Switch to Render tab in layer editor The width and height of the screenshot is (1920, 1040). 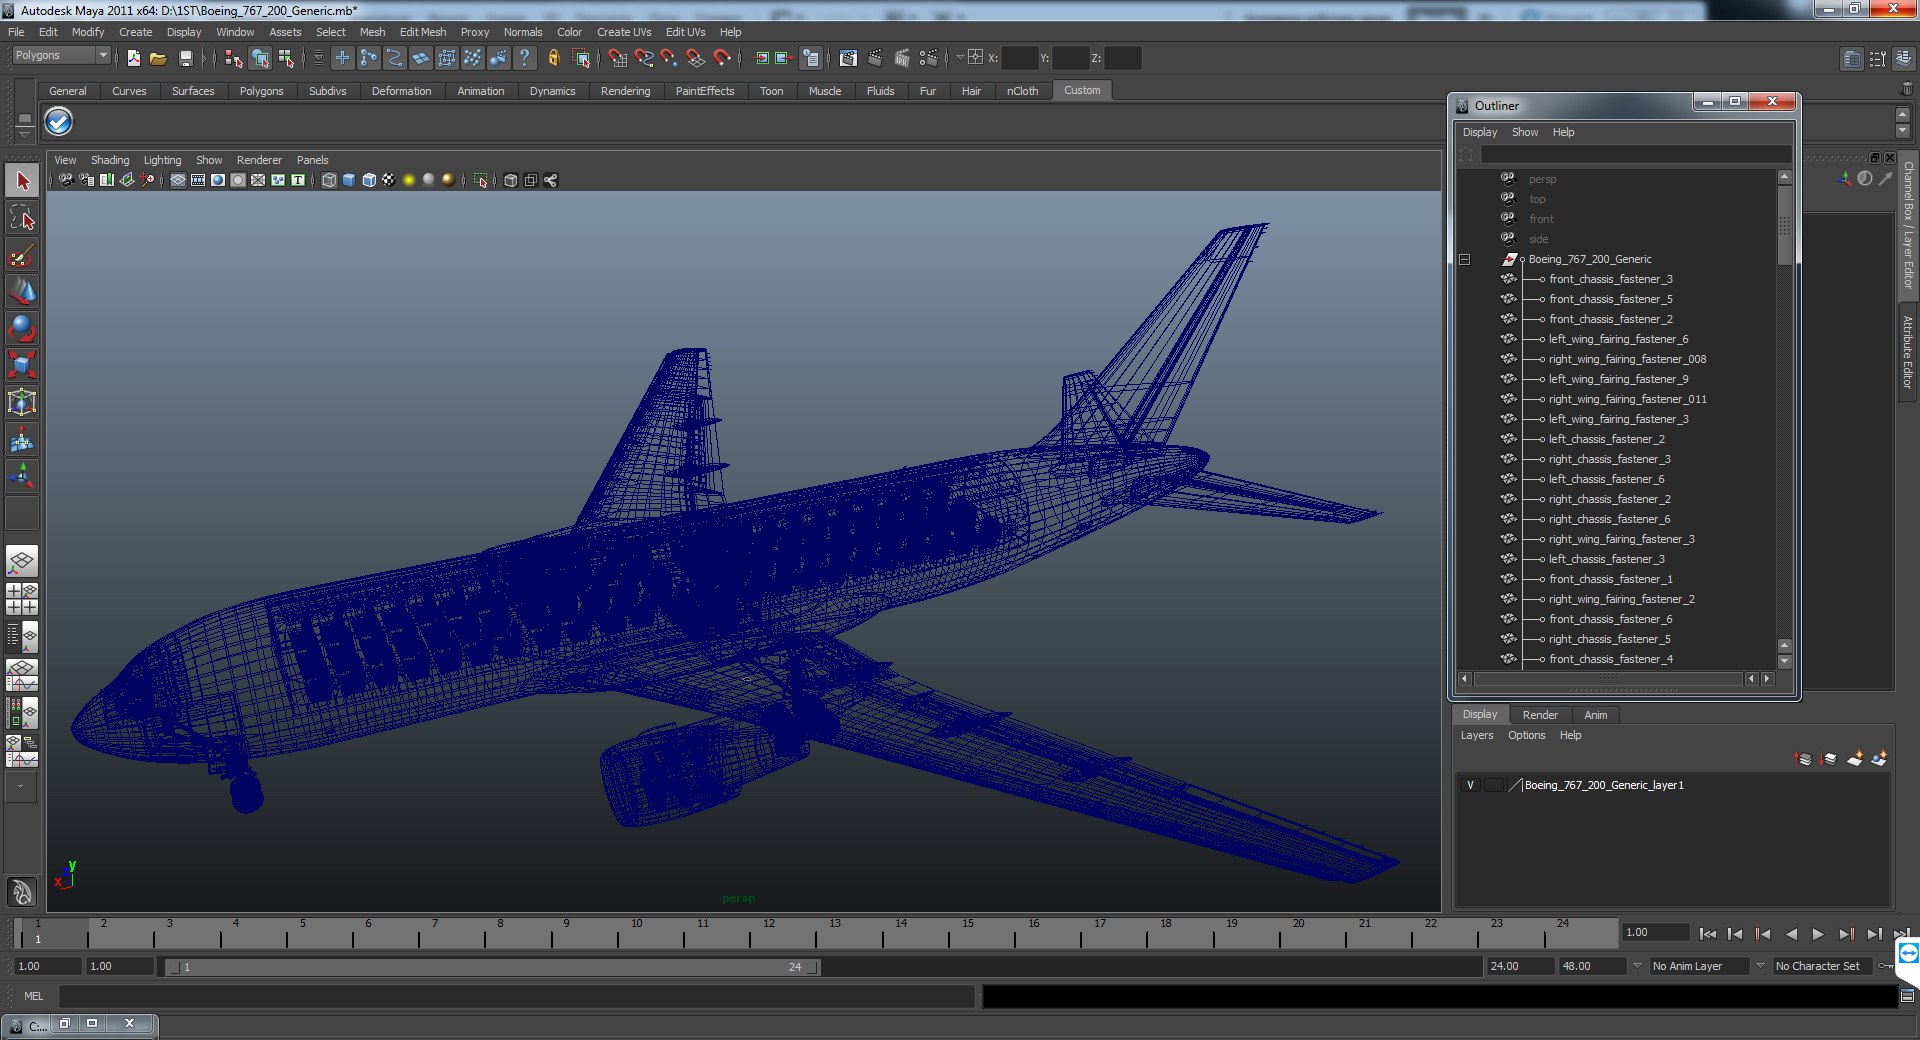coord(1540,715)
